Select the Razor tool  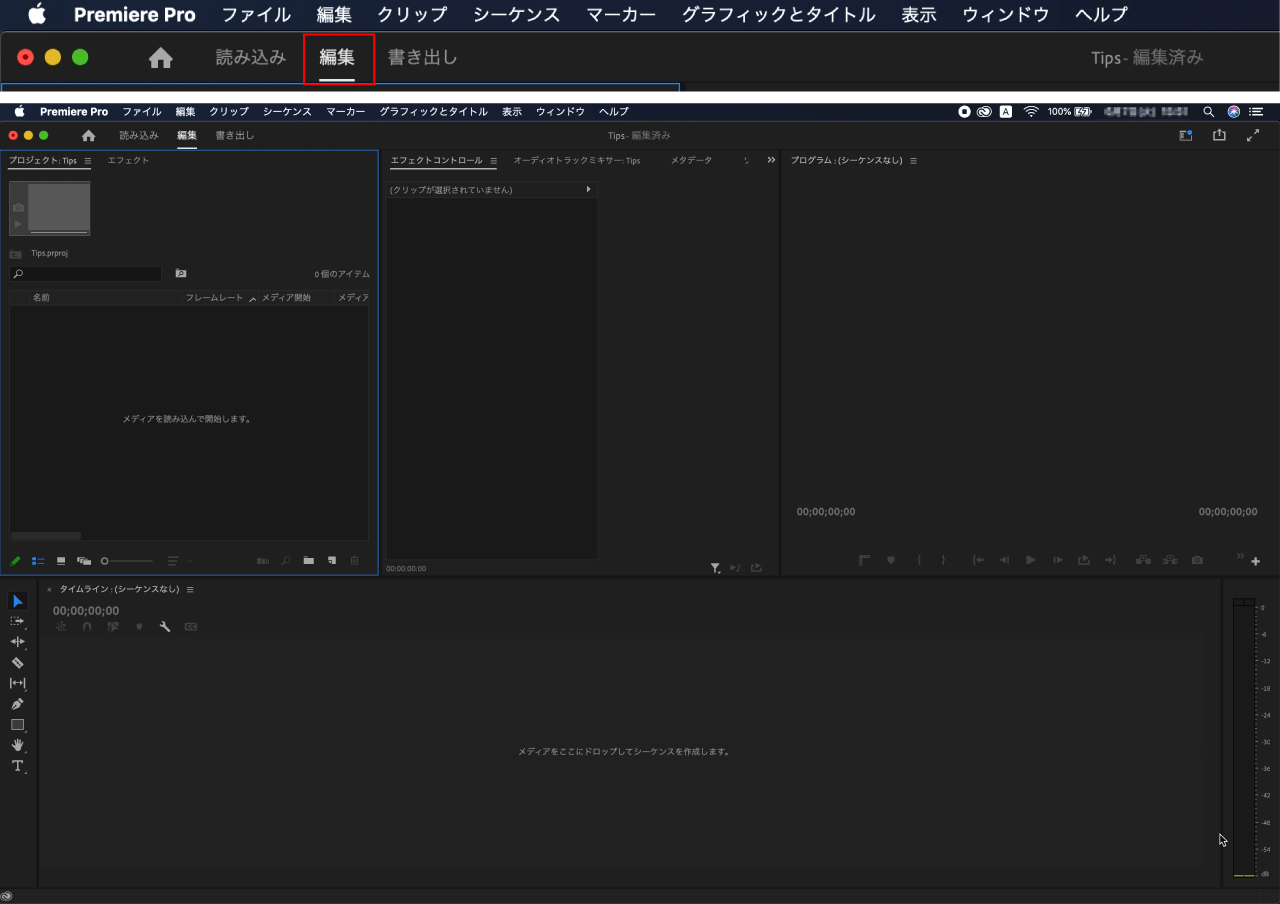[x=18, y=663]
